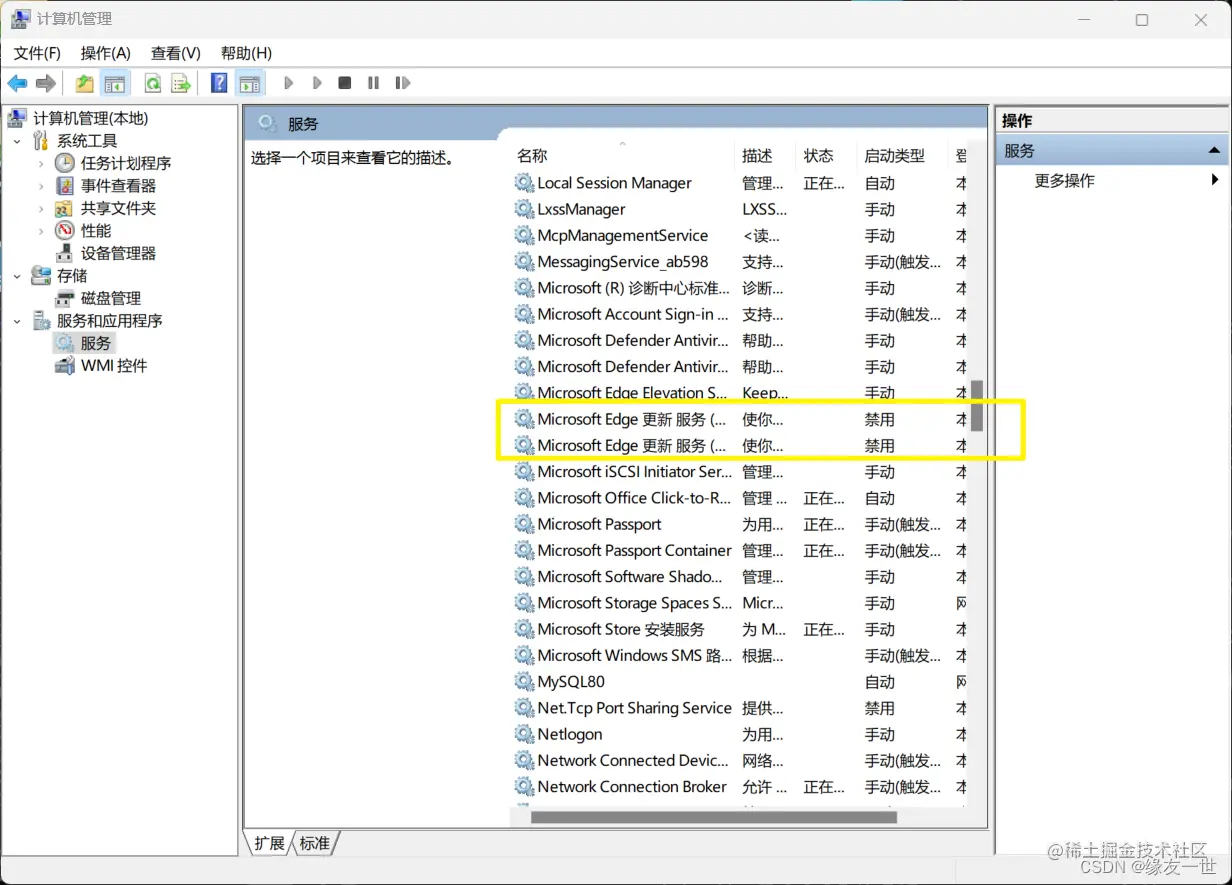Click the gray Forward arrow in toolbar
The height and width of the screenshot is (885, 1232).
coord(45,83)
